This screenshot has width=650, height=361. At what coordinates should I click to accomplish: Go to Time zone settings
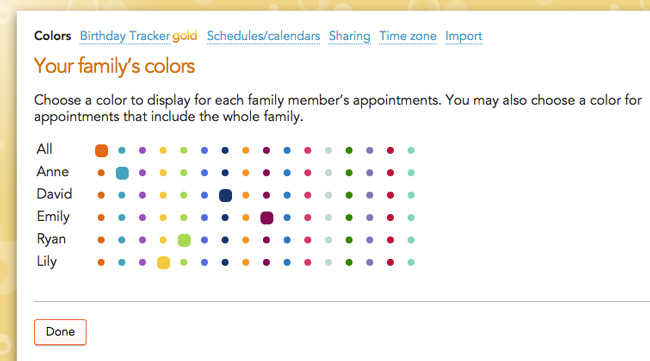pos(408,36)
